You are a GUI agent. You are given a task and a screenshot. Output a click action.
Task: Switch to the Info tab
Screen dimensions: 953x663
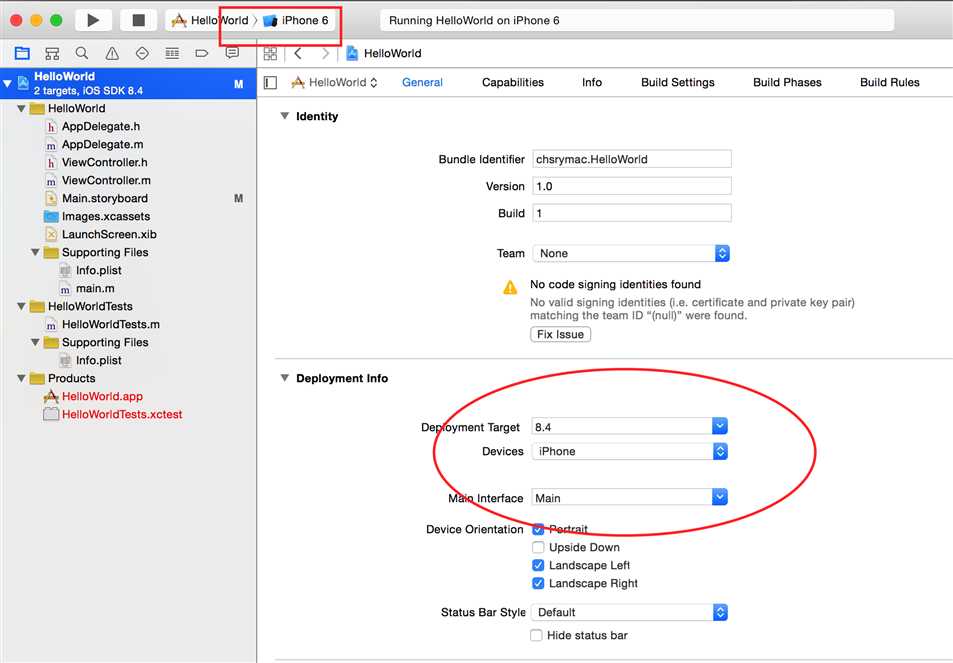(592, 83)
